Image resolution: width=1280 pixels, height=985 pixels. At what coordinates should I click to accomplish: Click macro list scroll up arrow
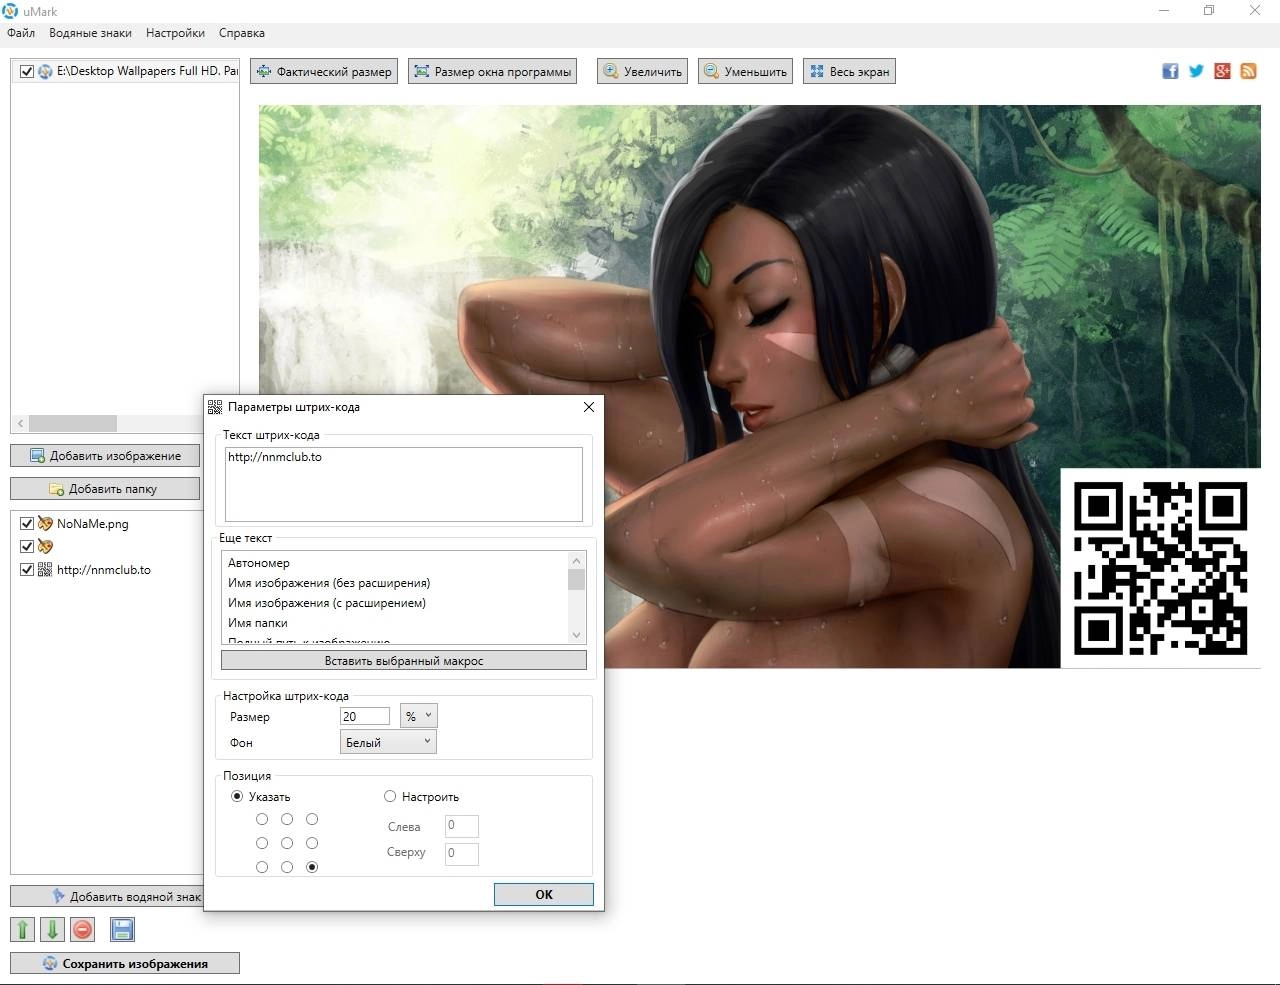[x=576, y=560]
